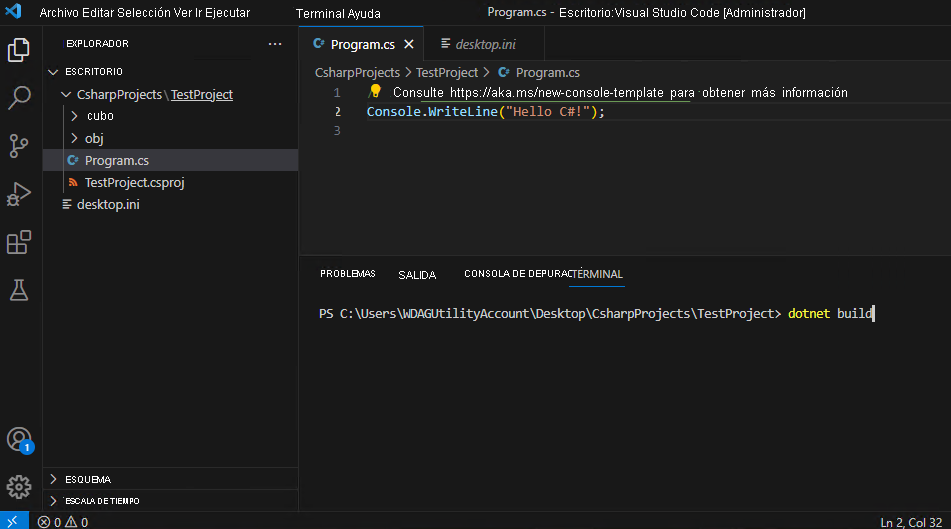Click the Console.WriteLine code line
The height and width of the screenshot is (529, 951).
(x=485, y=112)
